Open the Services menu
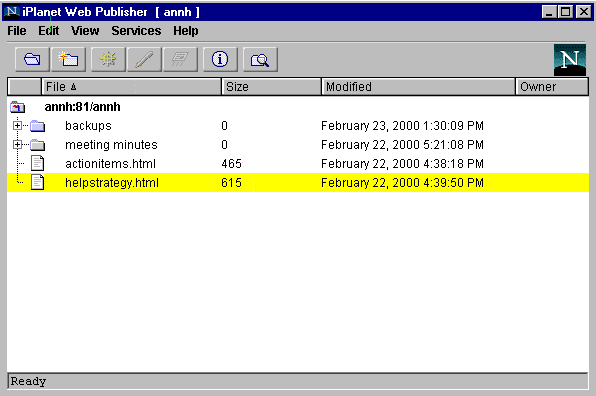This screenshot has height=396, width=596. (136, 31)
